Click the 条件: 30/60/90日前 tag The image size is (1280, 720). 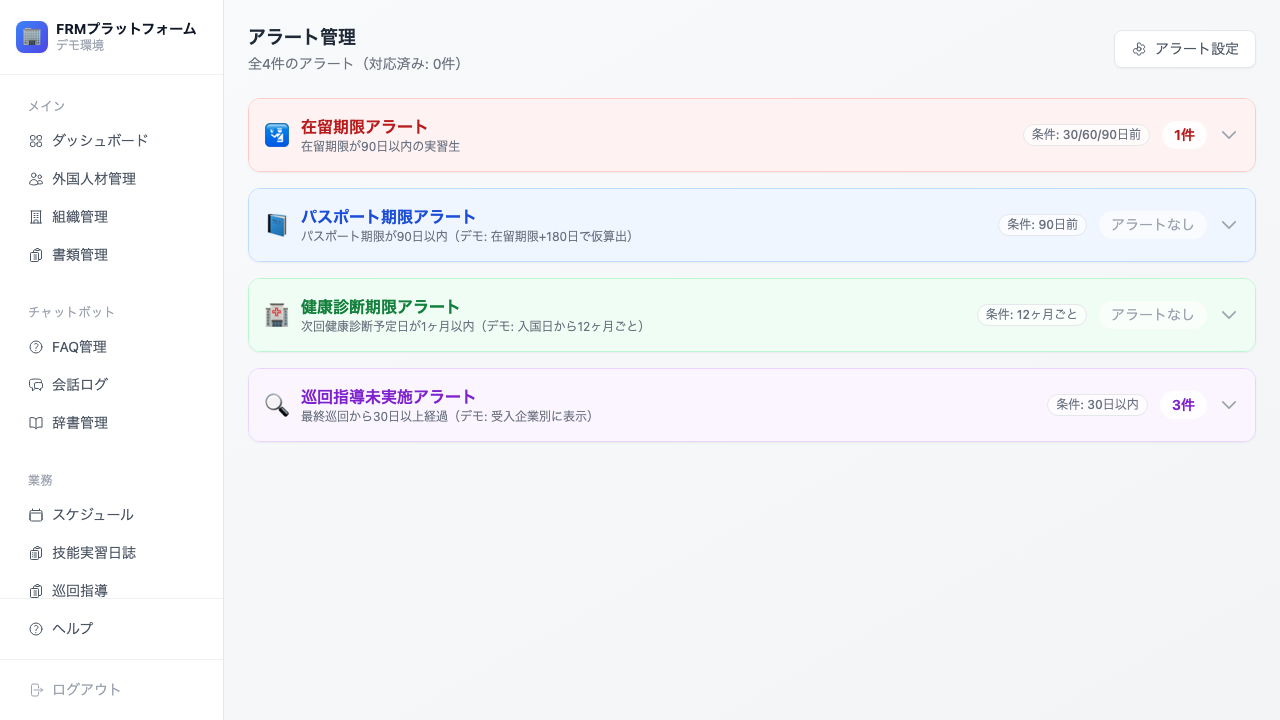(x=1086, y=135)
